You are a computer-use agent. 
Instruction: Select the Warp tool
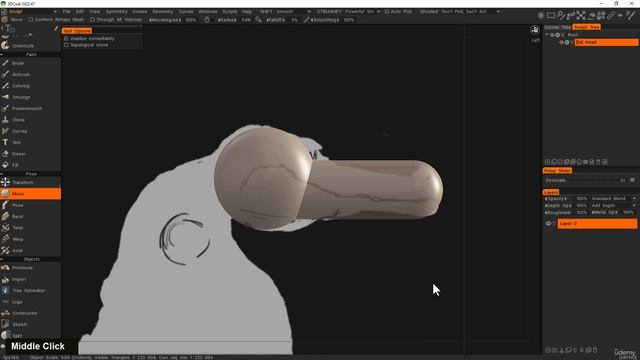point(31,239)
